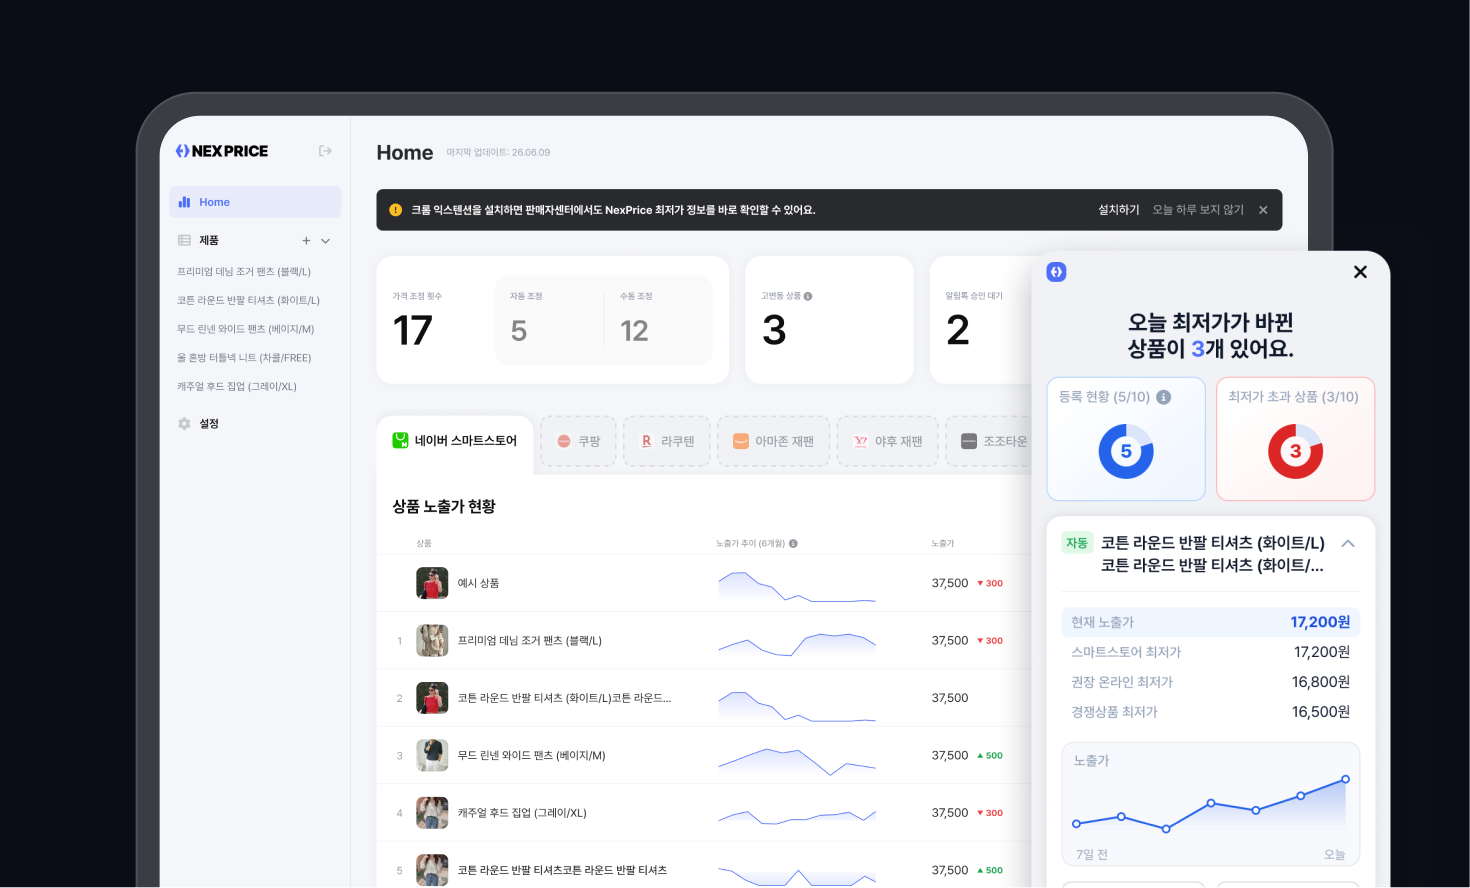The height and width of the screenshot is (888, 1470).
Task: Click the 예시 상품 trend chart
Action: 797,586
